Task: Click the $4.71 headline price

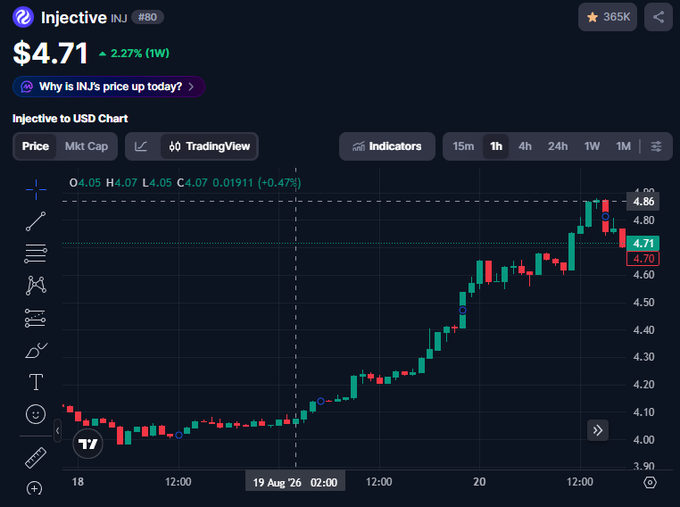Action: (51, 53)
